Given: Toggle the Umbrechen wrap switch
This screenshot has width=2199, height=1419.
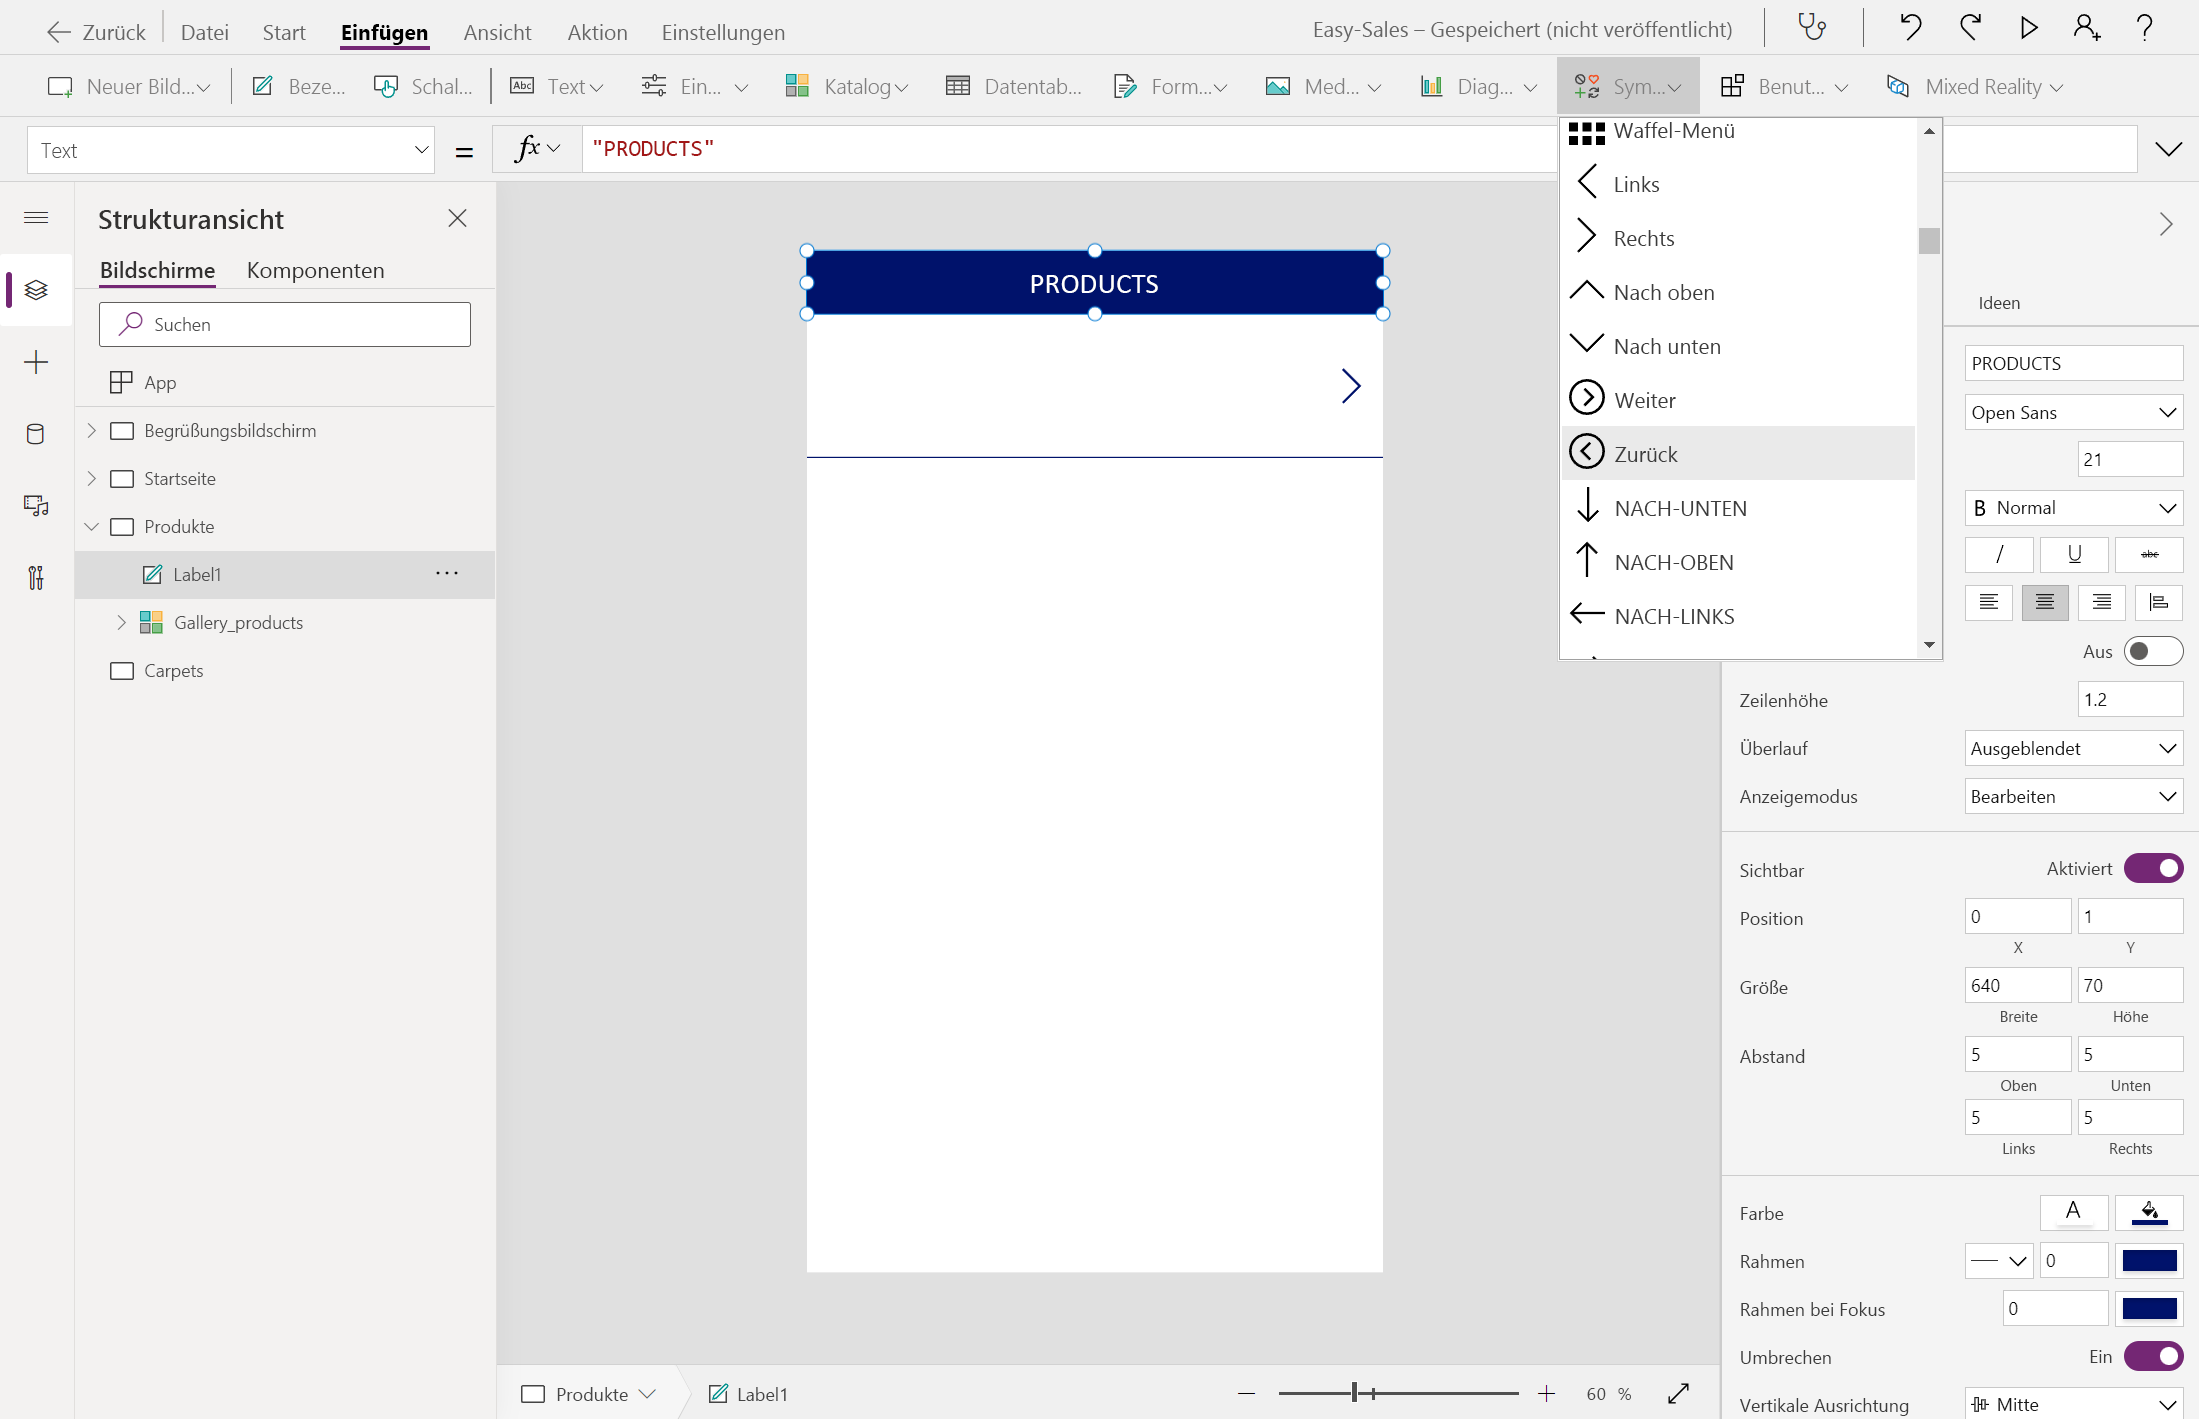Looking at the screenshot, I should tap(2153, 1357).
